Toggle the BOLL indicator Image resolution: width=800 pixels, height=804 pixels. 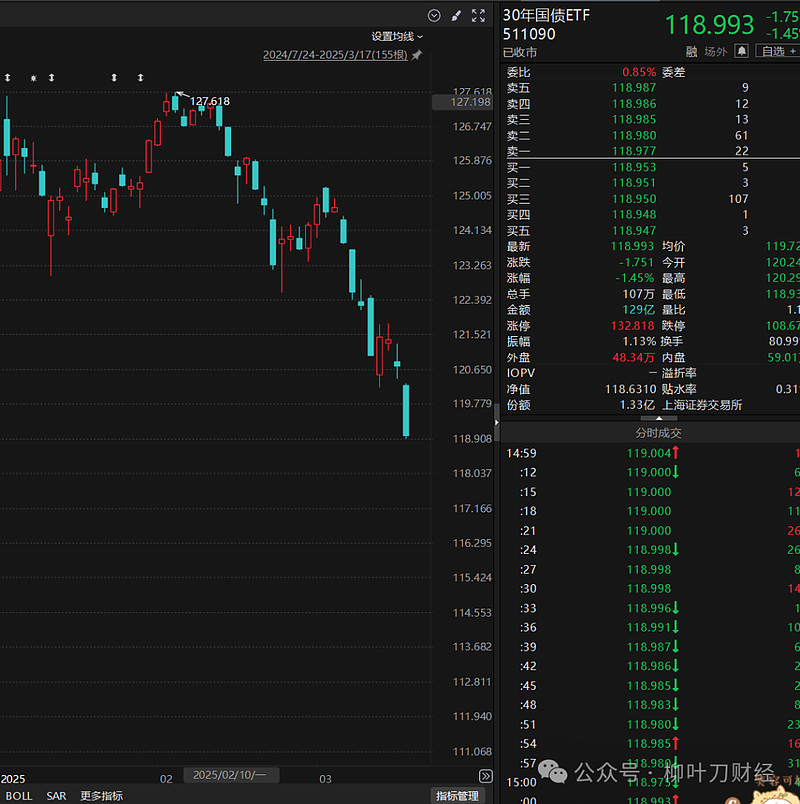pos(18,794)
